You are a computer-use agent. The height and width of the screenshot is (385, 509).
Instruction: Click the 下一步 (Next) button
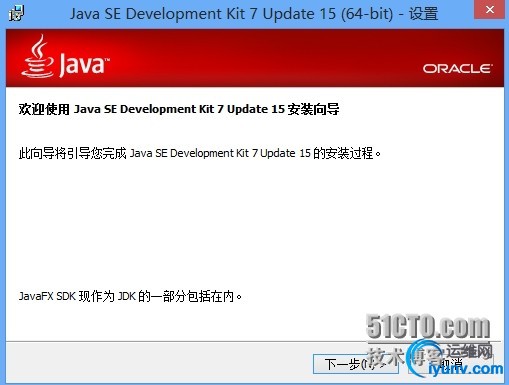tap(356, 364)
